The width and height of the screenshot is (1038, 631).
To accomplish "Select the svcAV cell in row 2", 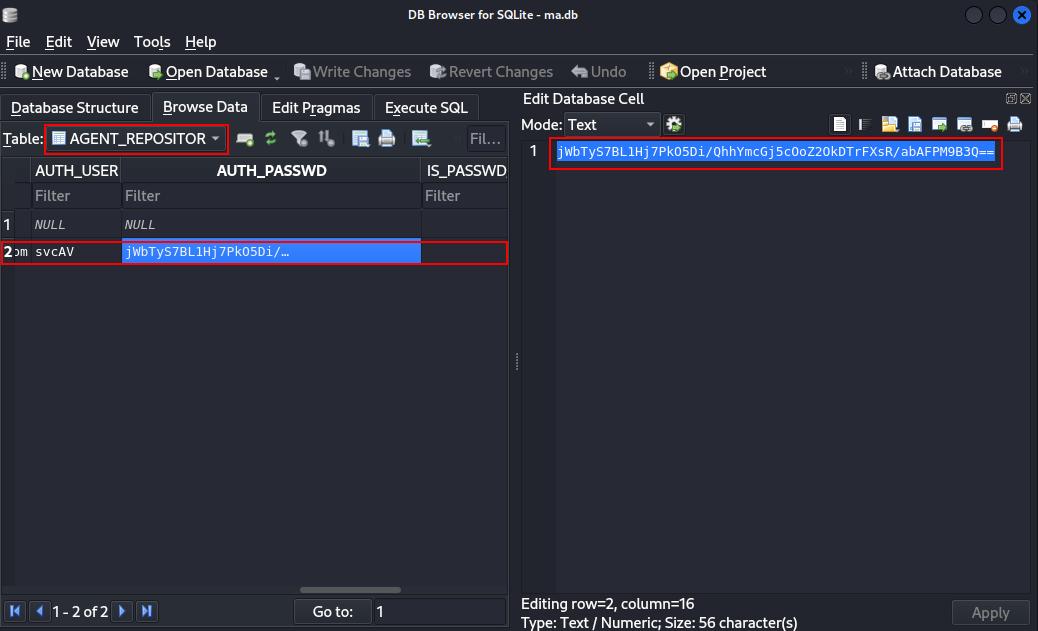I will tap(76, 252).
